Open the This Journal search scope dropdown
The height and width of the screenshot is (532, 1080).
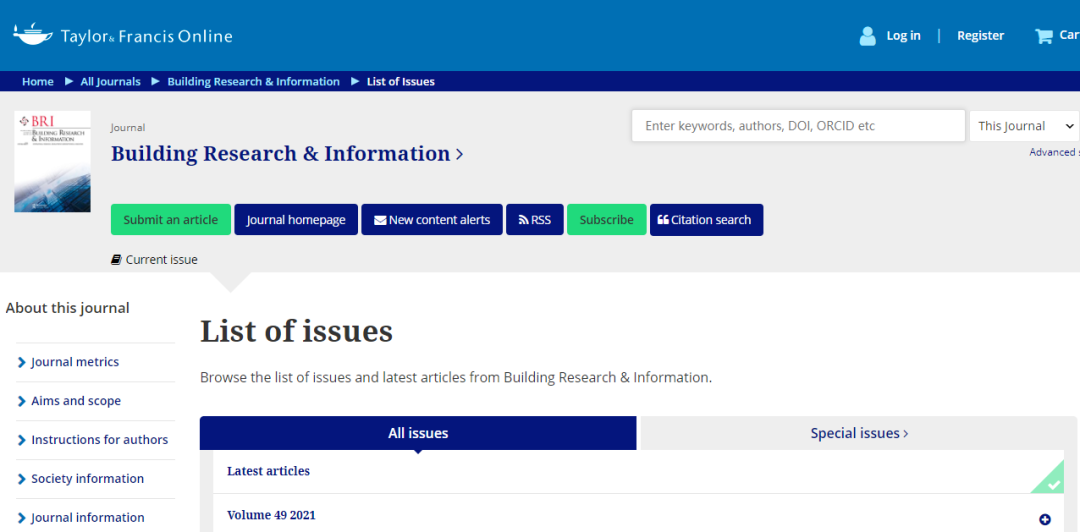(x=1025, y=126)
